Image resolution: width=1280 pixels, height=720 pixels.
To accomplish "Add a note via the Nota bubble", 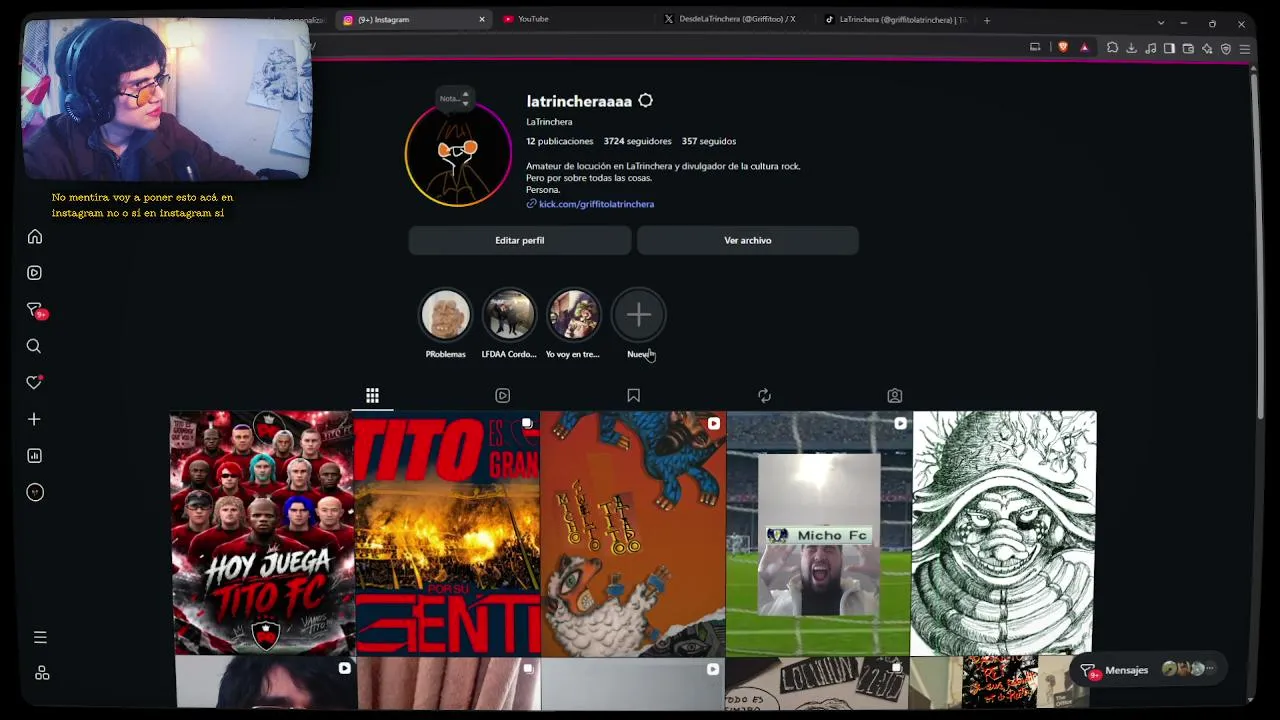I will click(x=453, y=98).
